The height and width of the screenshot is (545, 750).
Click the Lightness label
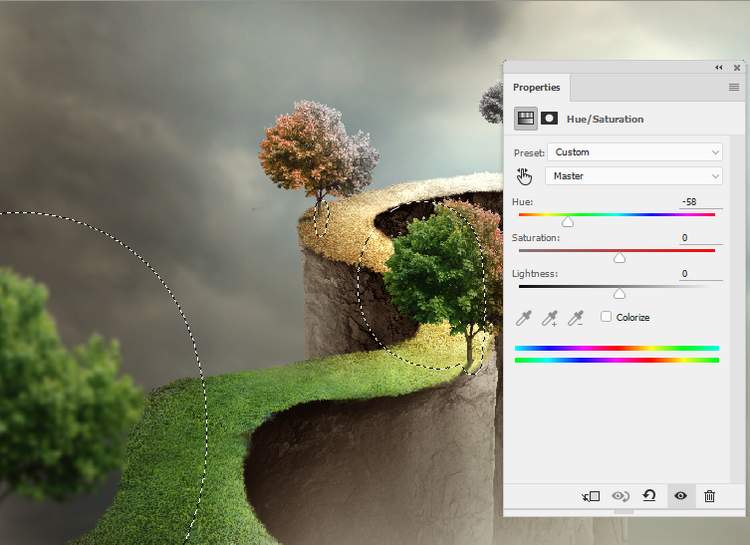pos(535,274)
